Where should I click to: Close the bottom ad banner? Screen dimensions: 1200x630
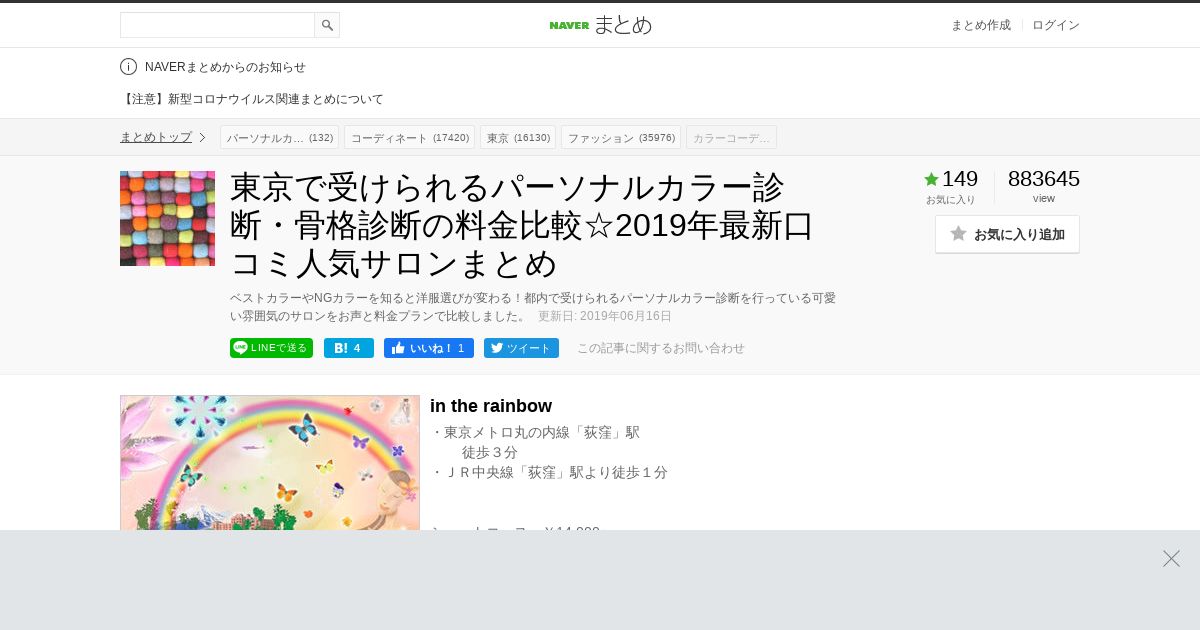[1171, 558]
